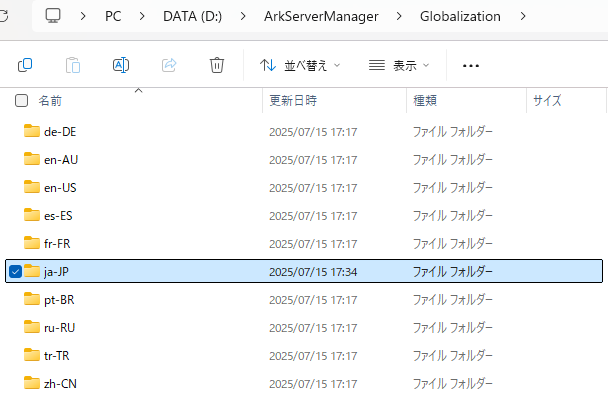Click the date cell of pt-BR row
The image size is (608, 405).
[x=313, y=300]
